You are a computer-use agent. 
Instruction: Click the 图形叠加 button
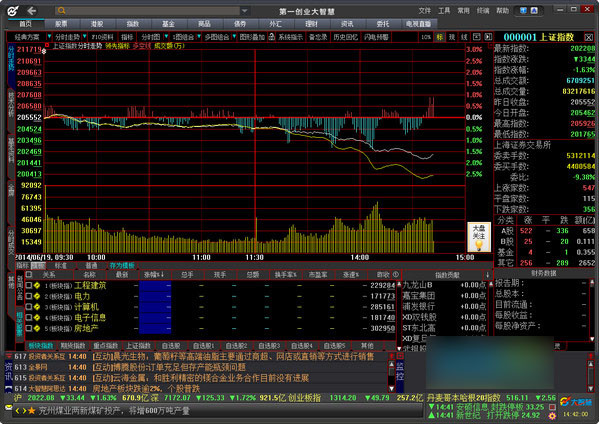point(252,37)
